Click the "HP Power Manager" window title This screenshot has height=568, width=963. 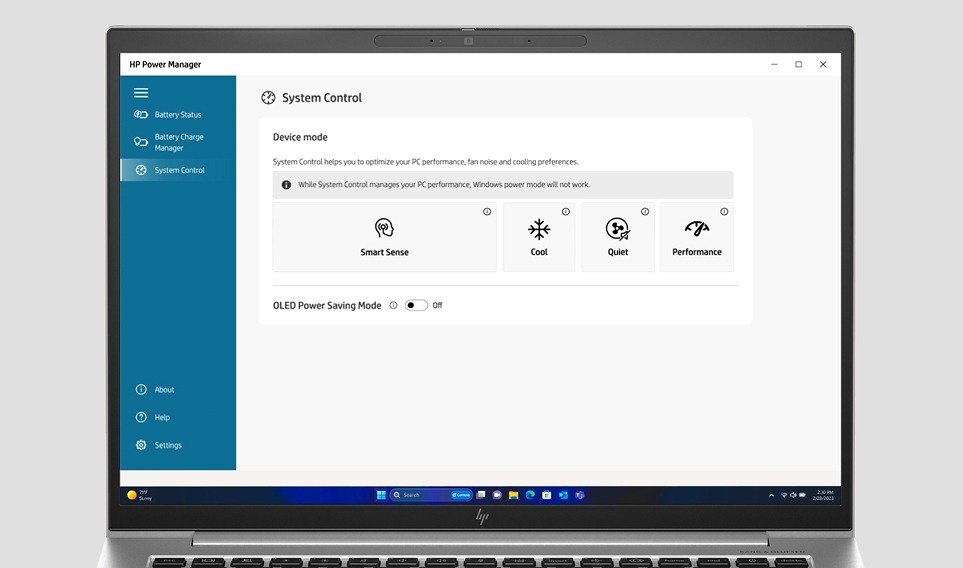165,64
